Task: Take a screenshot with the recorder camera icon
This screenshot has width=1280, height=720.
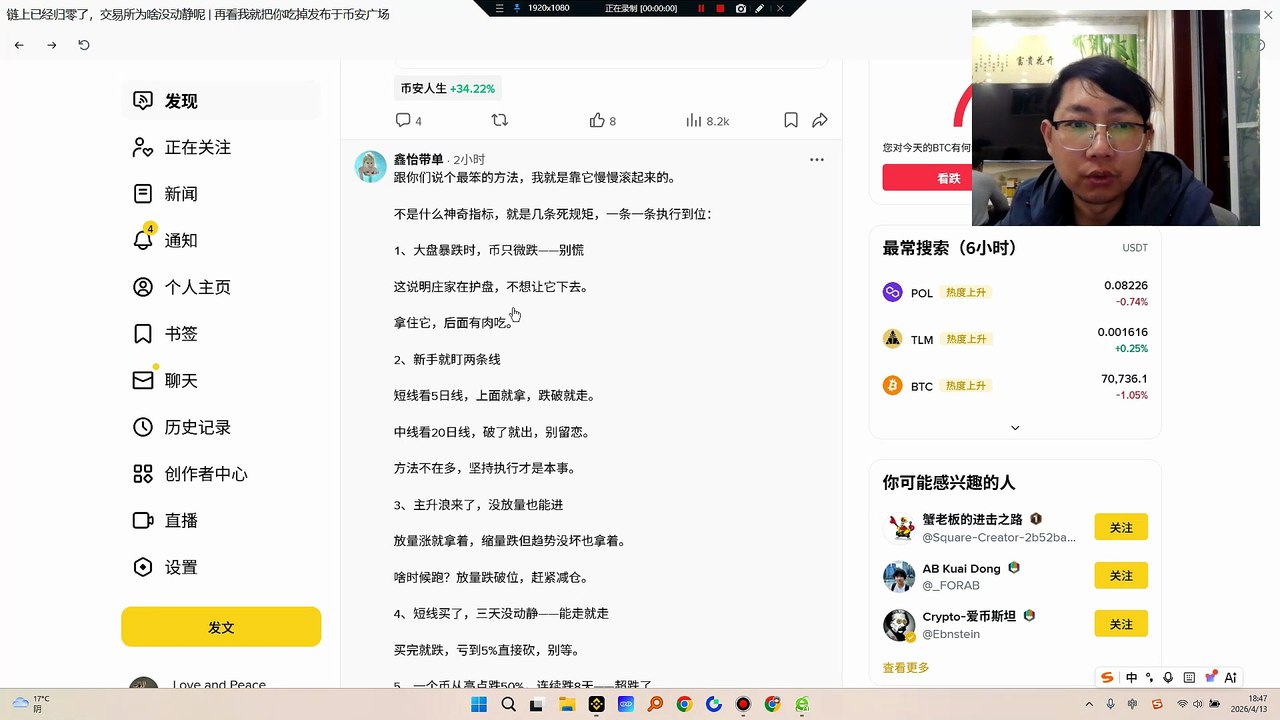Action: 740,8
